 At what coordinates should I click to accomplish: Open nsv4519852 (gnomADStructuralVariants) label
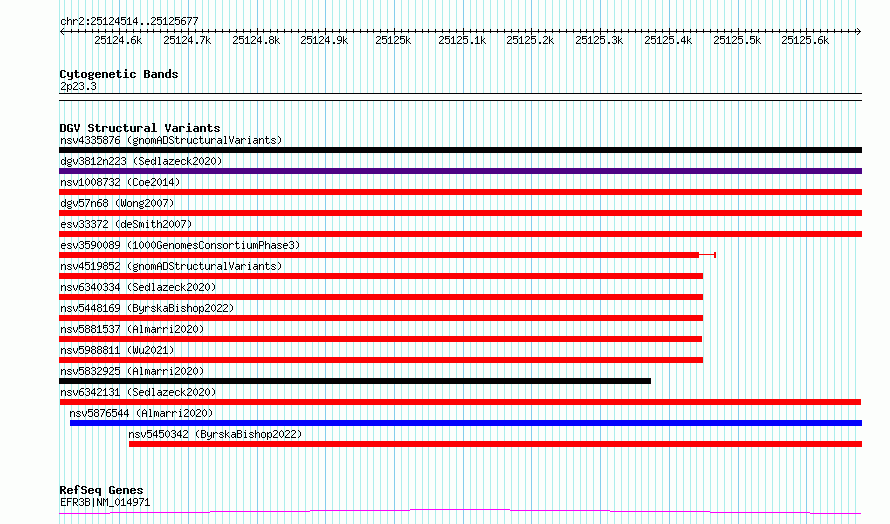(171, 266)
